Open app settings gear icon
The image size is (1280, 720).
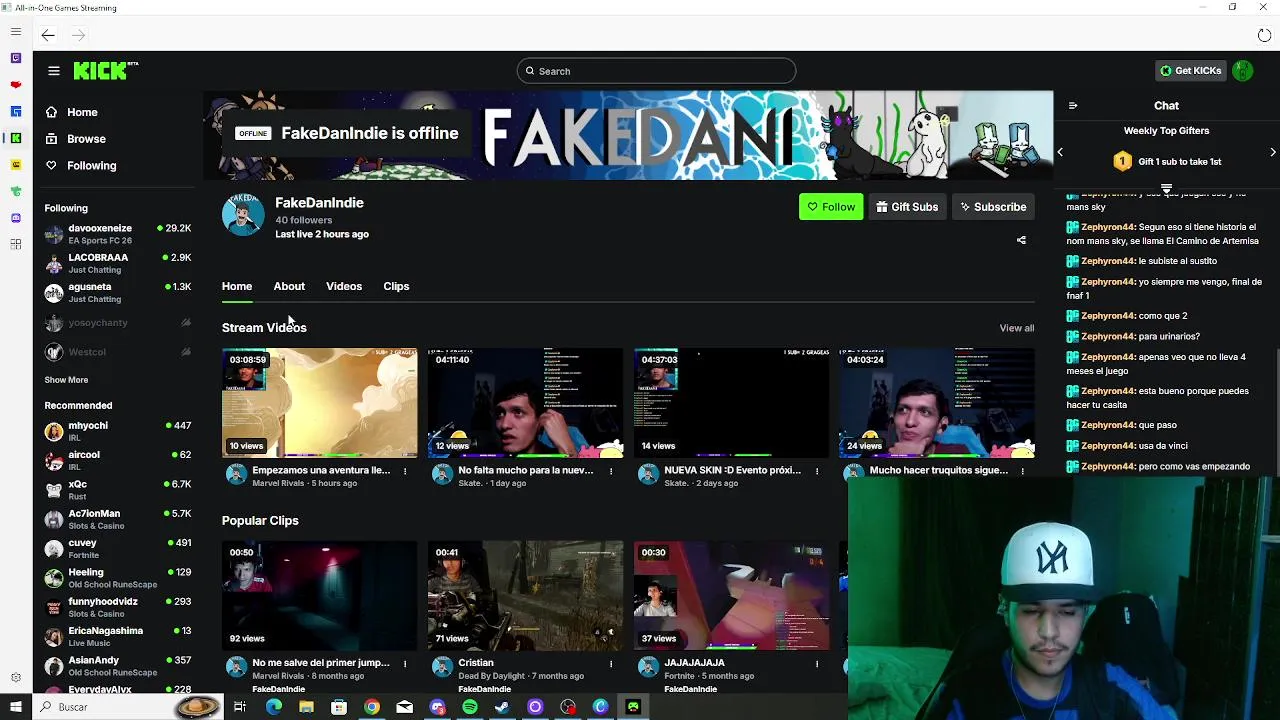click(16, 677)
